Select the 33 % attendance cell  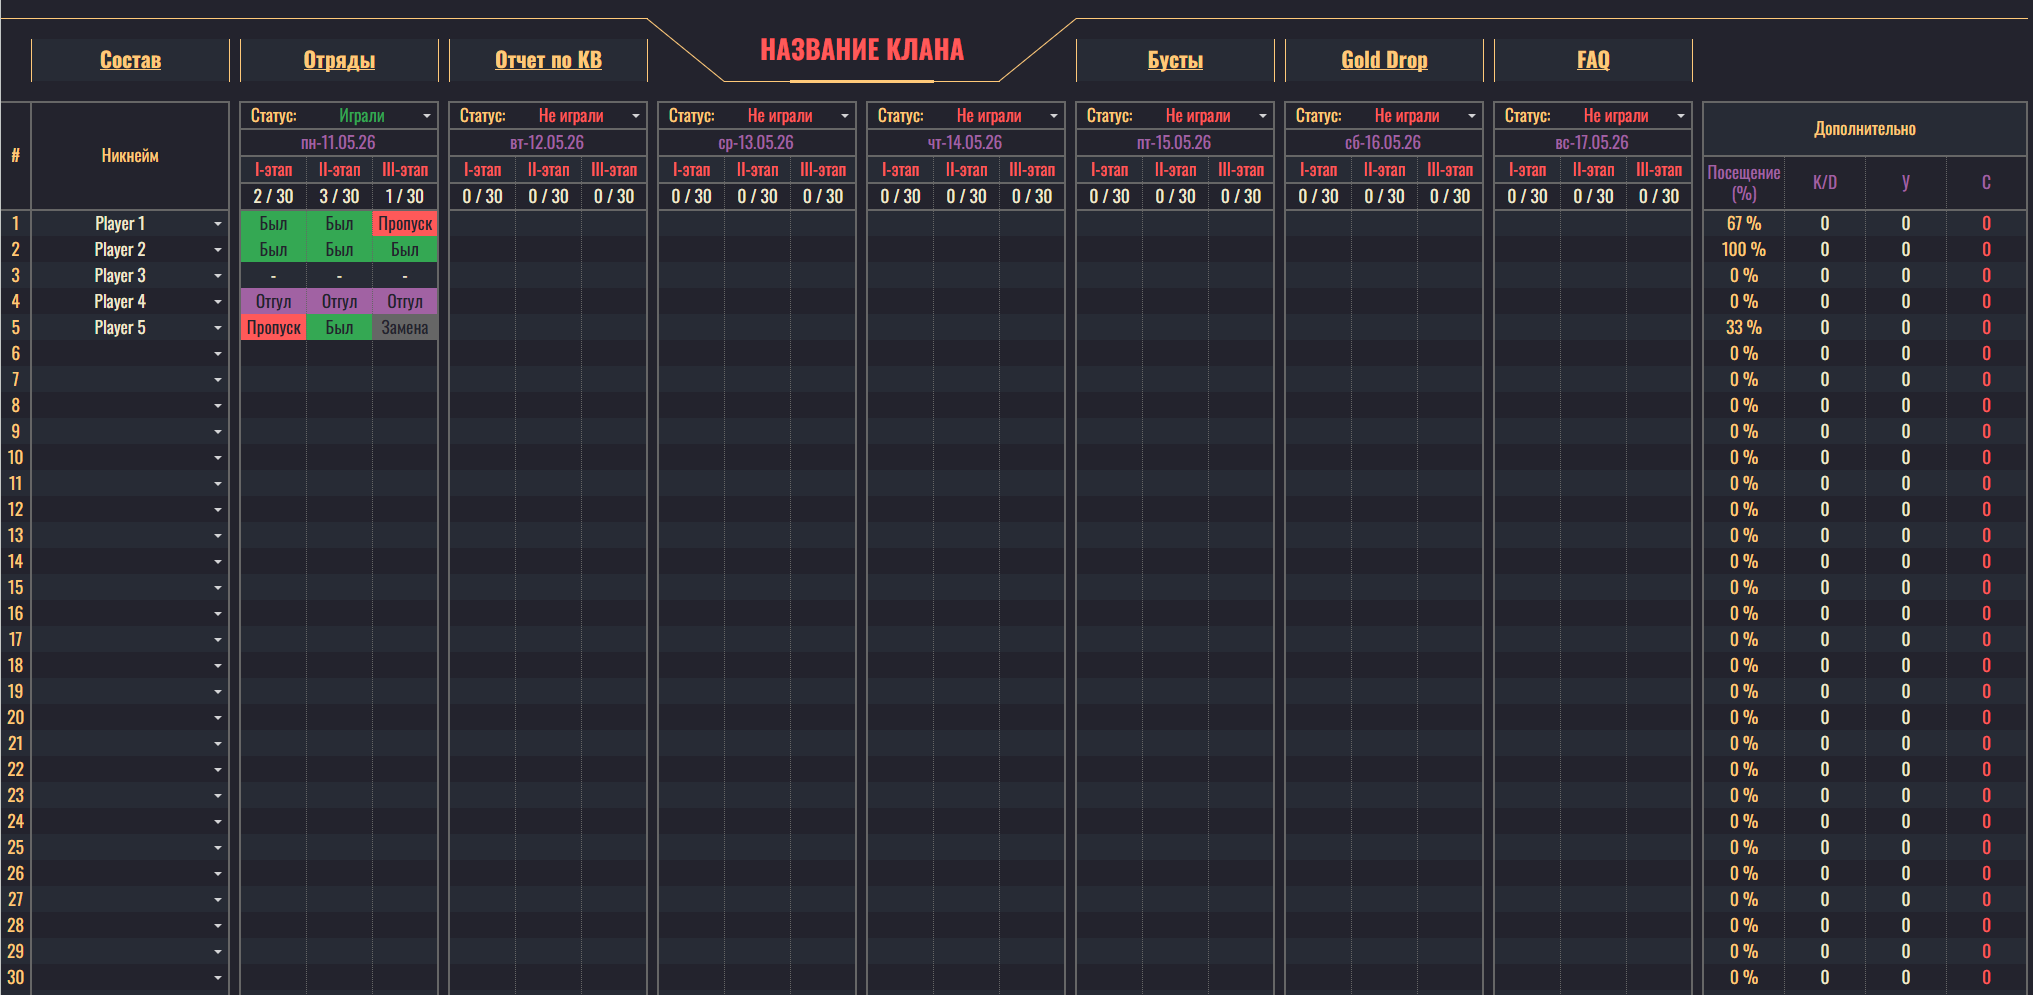click(x=1744, y=328)
